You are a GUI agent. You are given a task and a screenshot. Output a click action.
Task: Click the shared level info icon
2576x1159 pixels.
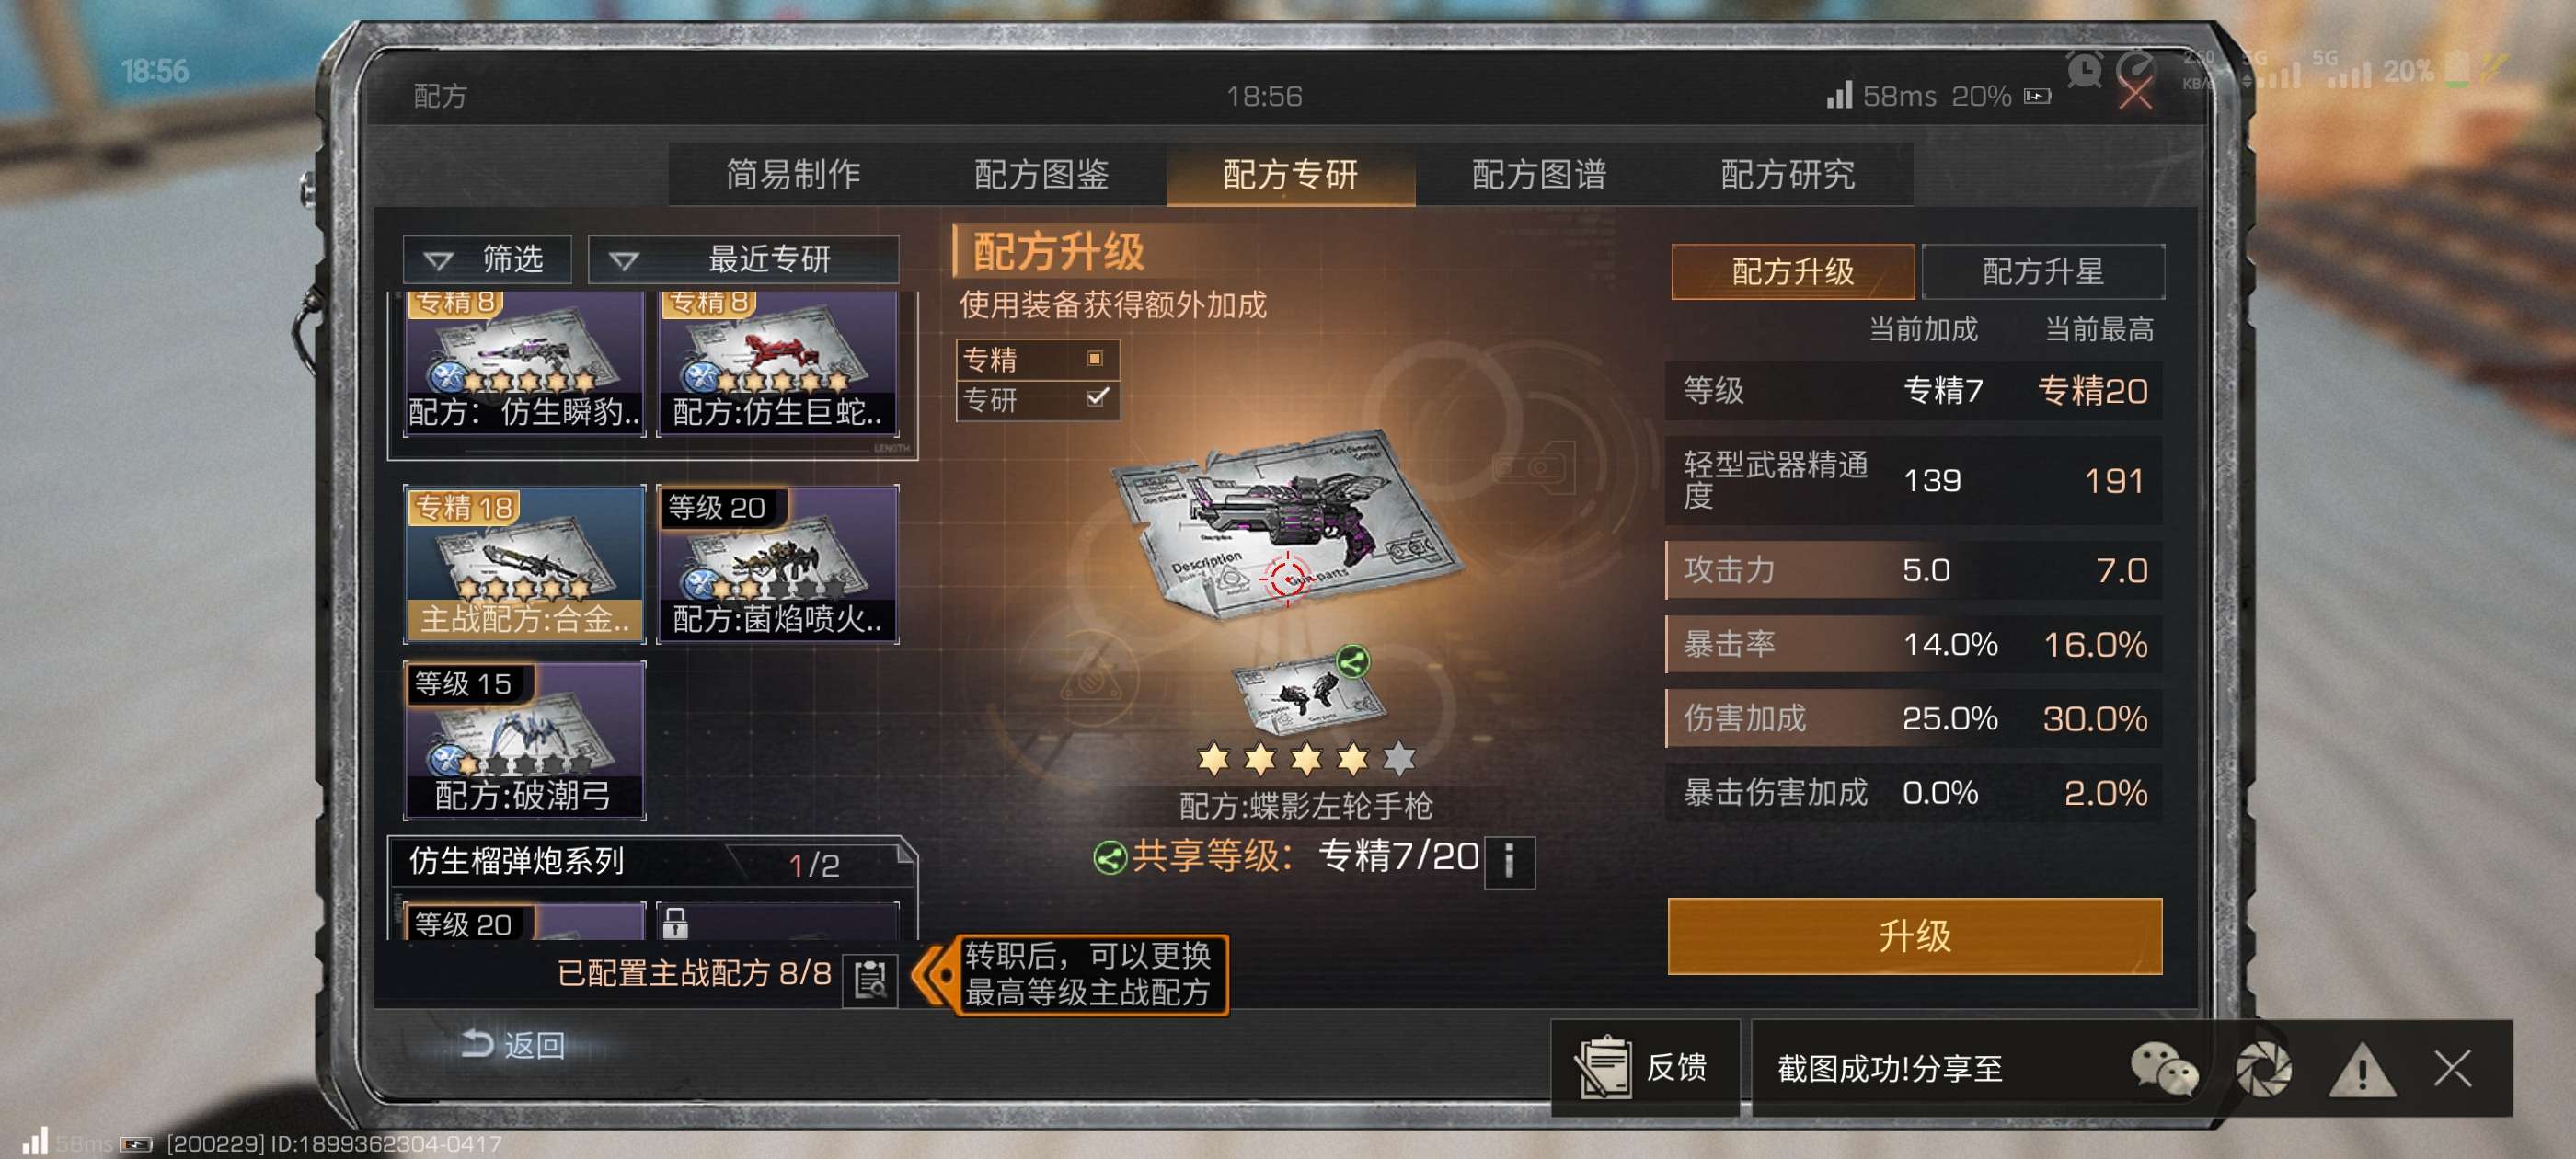(x=1509, y=860)
